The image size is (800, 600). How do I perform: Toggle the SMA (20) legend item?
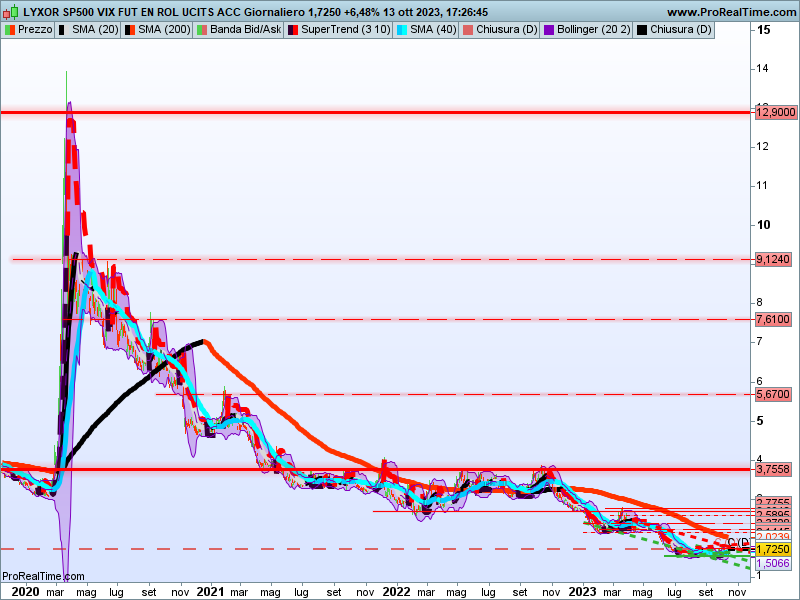pos(88,30)
